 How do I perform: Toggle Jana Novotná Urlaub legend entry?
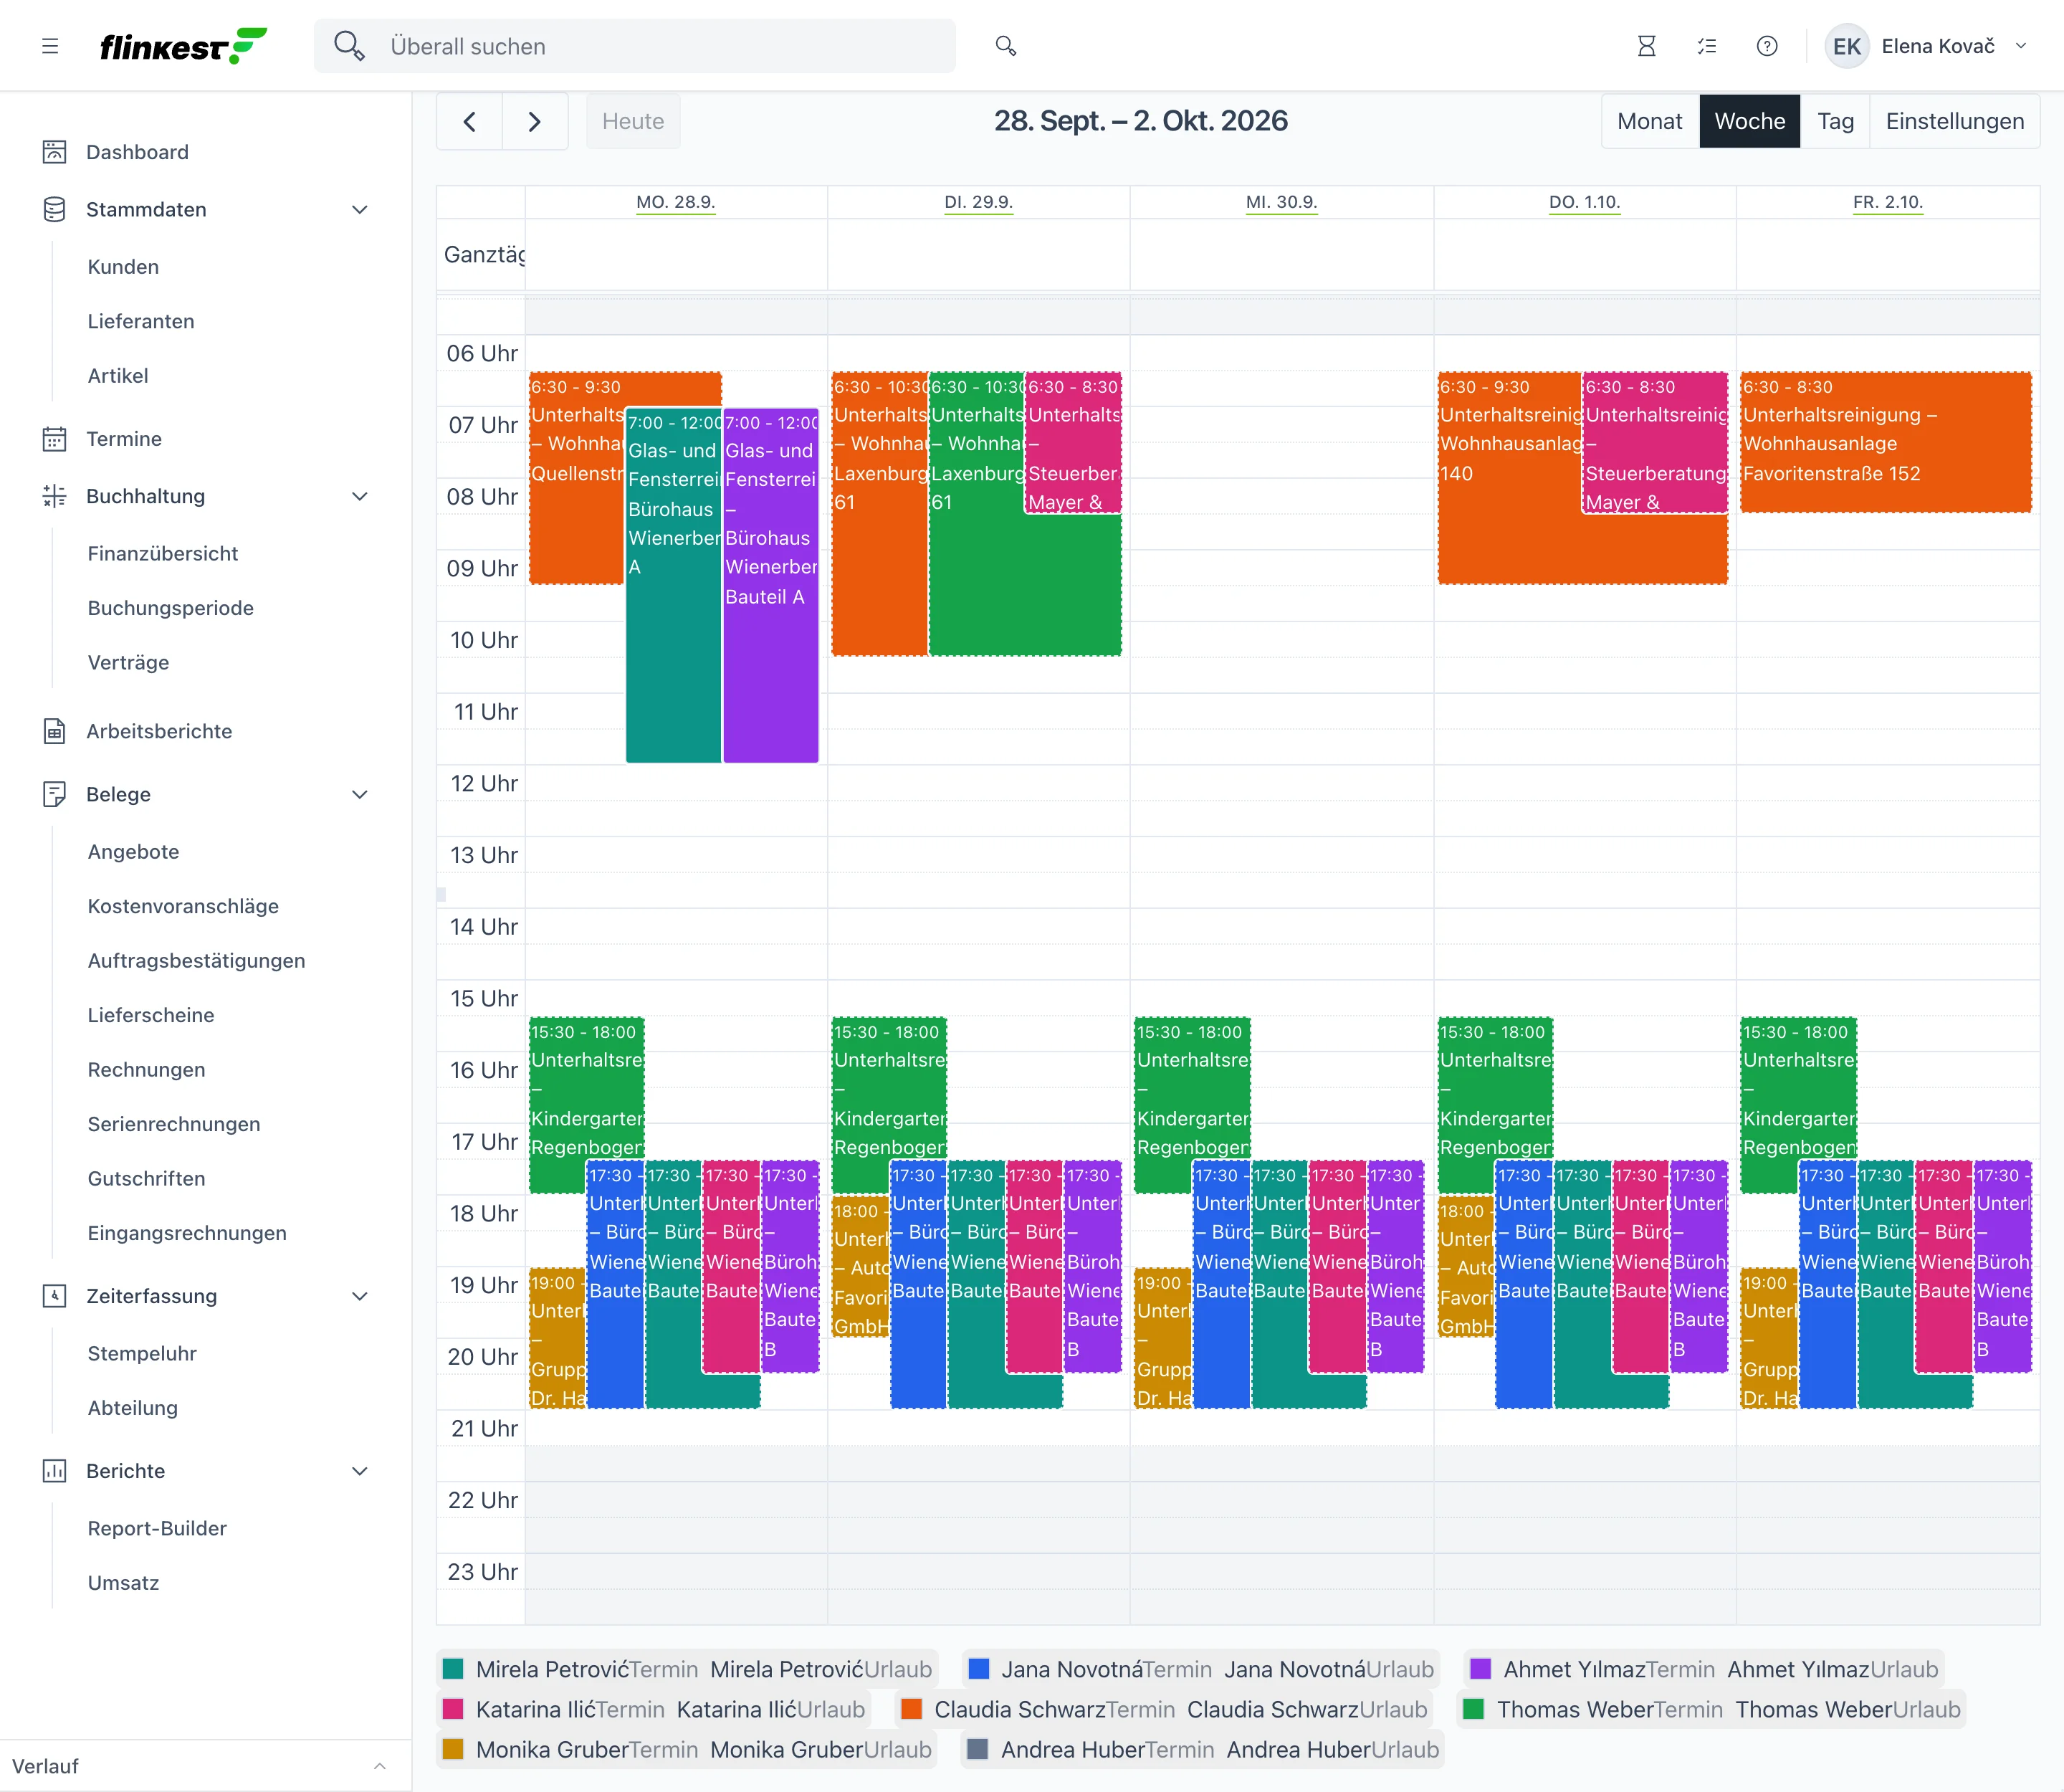point(1329,1669)
